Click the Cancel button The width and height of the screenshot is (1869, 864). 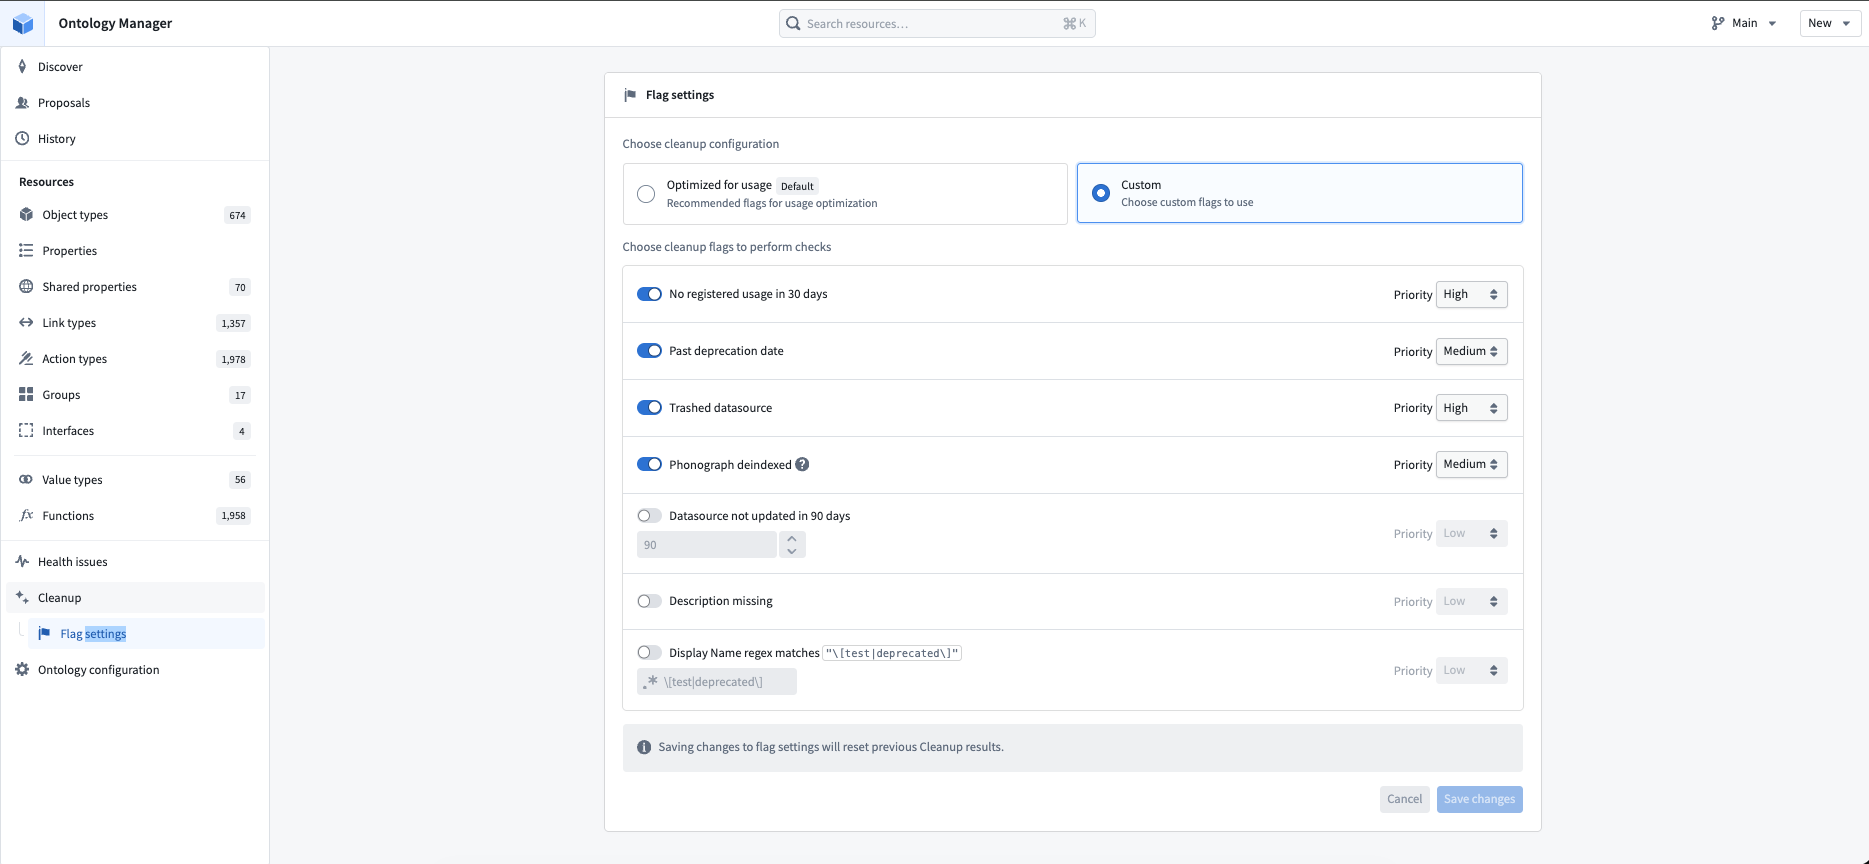click(x=1404, y=799)
